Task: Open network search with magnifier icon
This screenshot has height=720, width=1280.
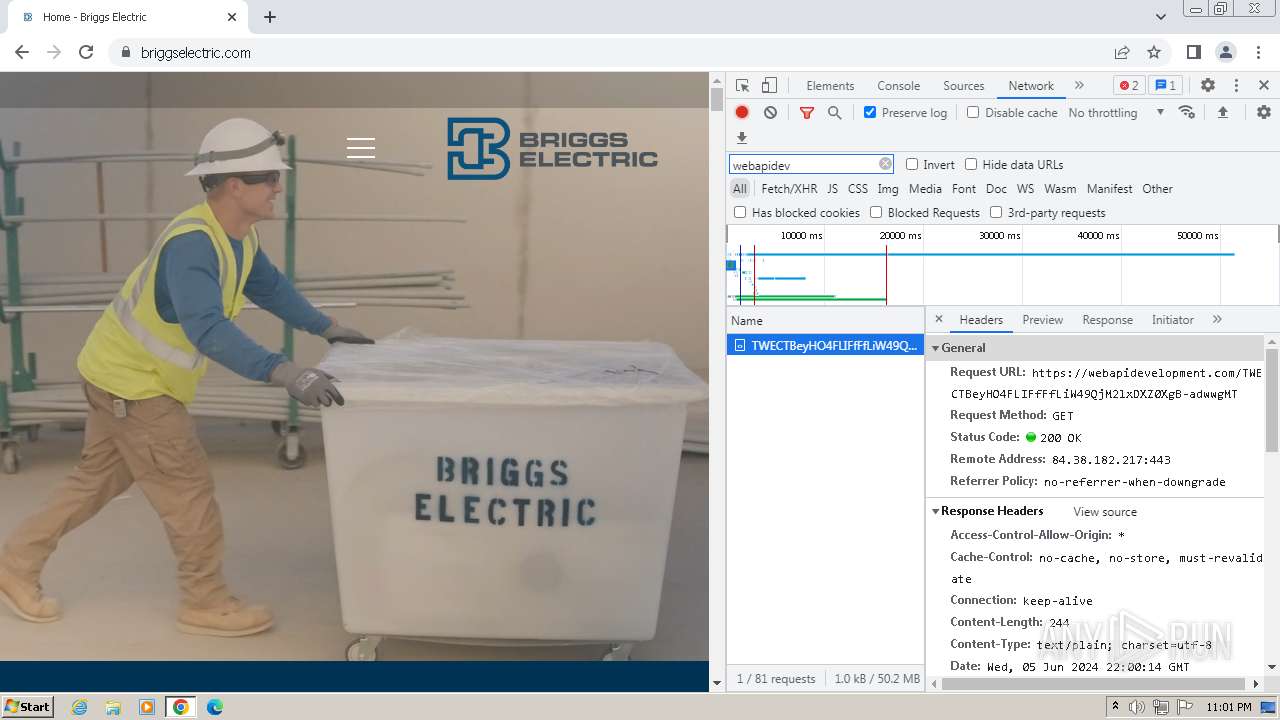Action: point(834,113)
